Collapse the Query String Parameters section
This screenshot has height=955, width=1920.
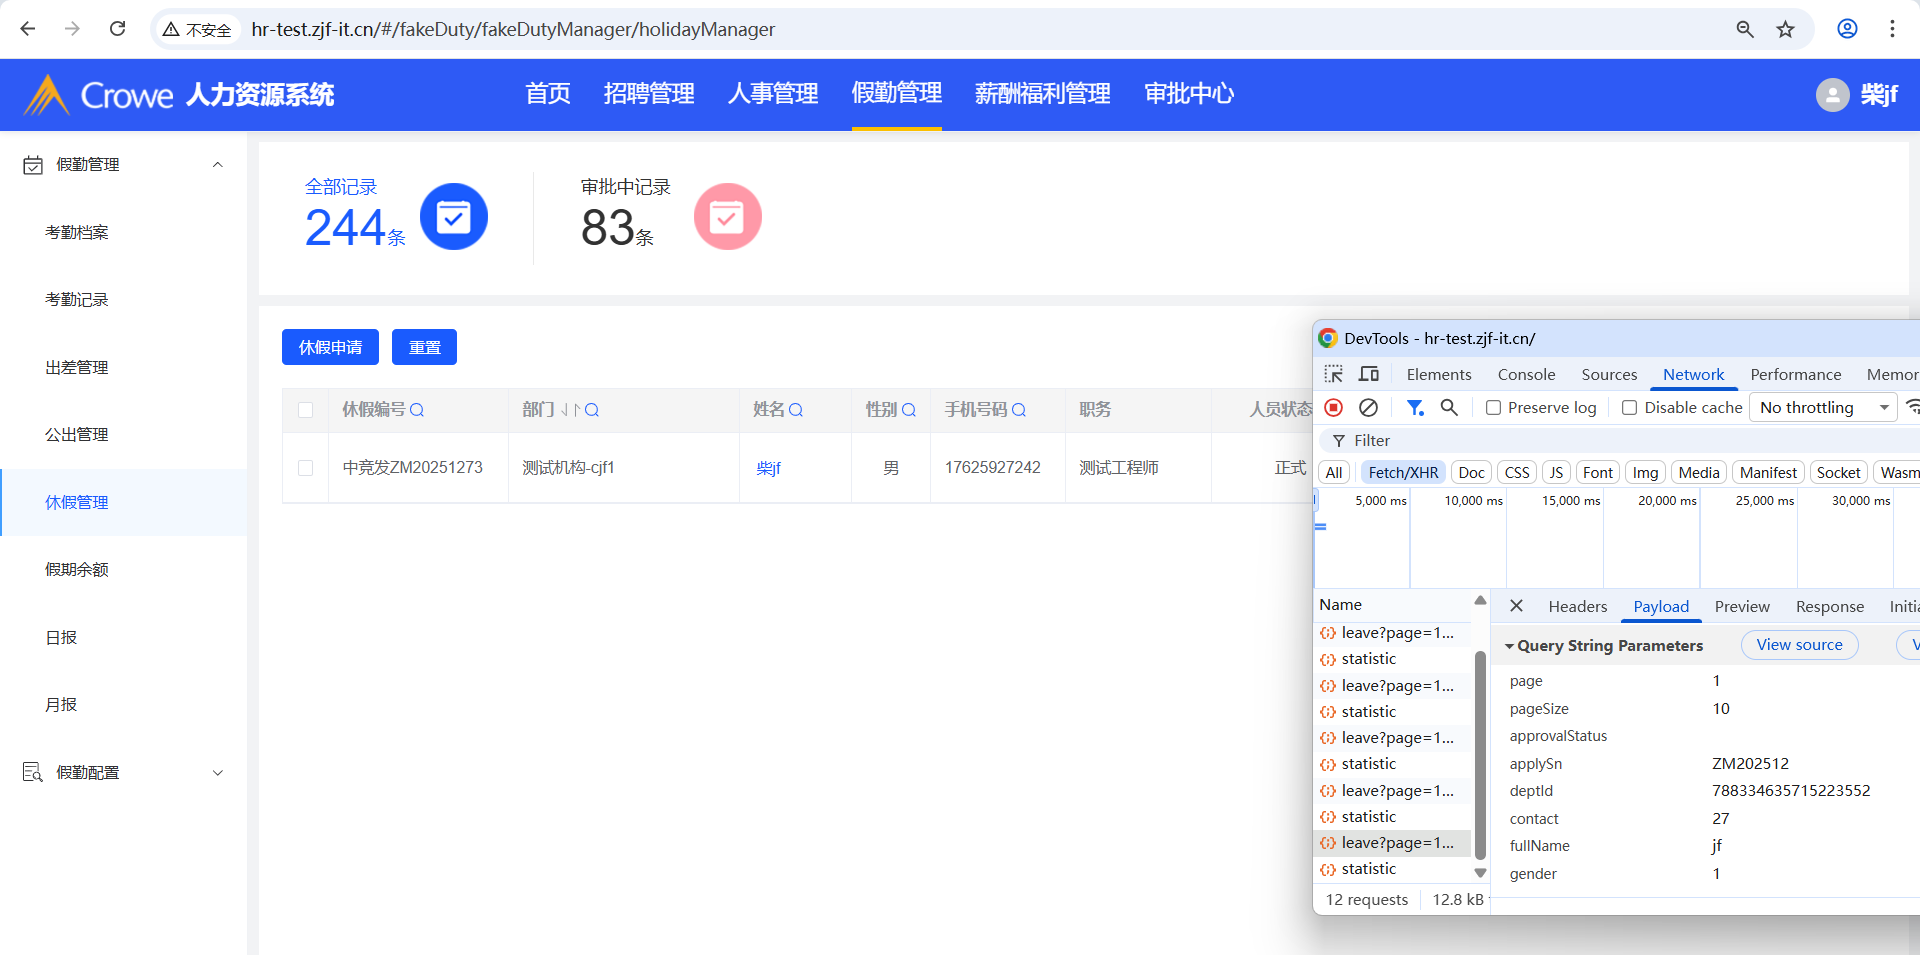coord(1509,646)
